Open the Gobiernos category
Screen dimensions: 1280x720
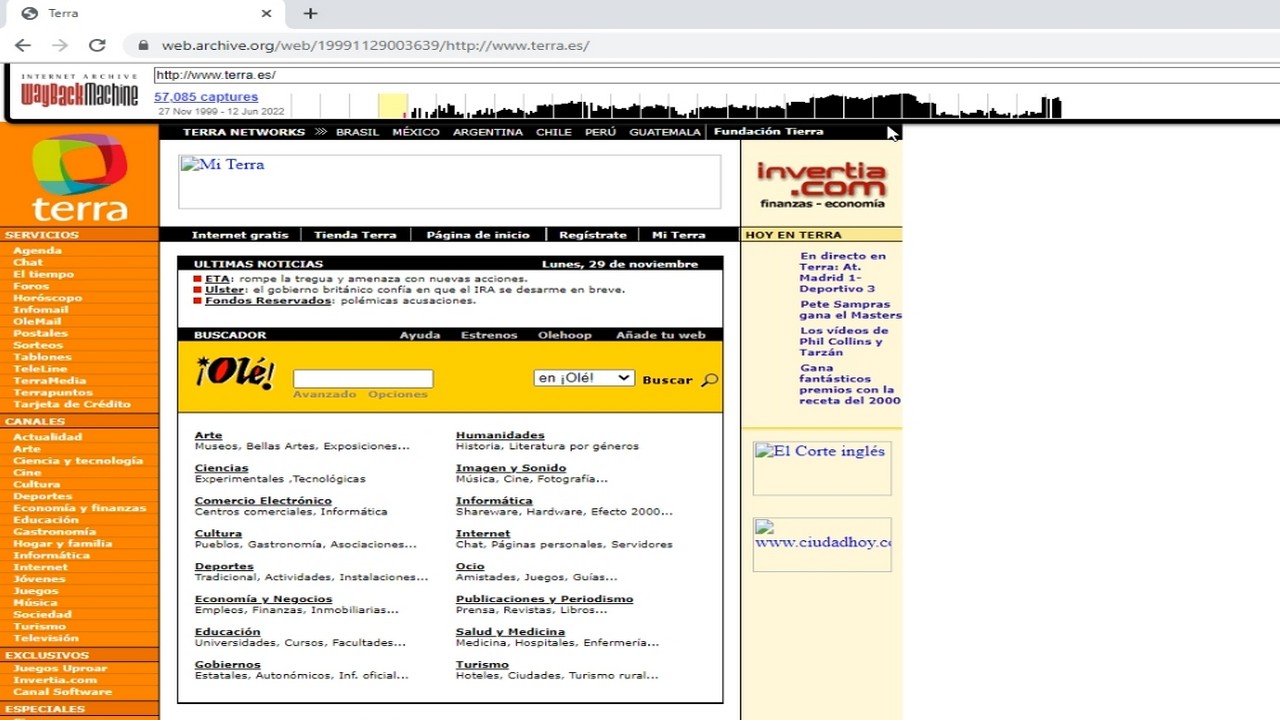point(227,665)
